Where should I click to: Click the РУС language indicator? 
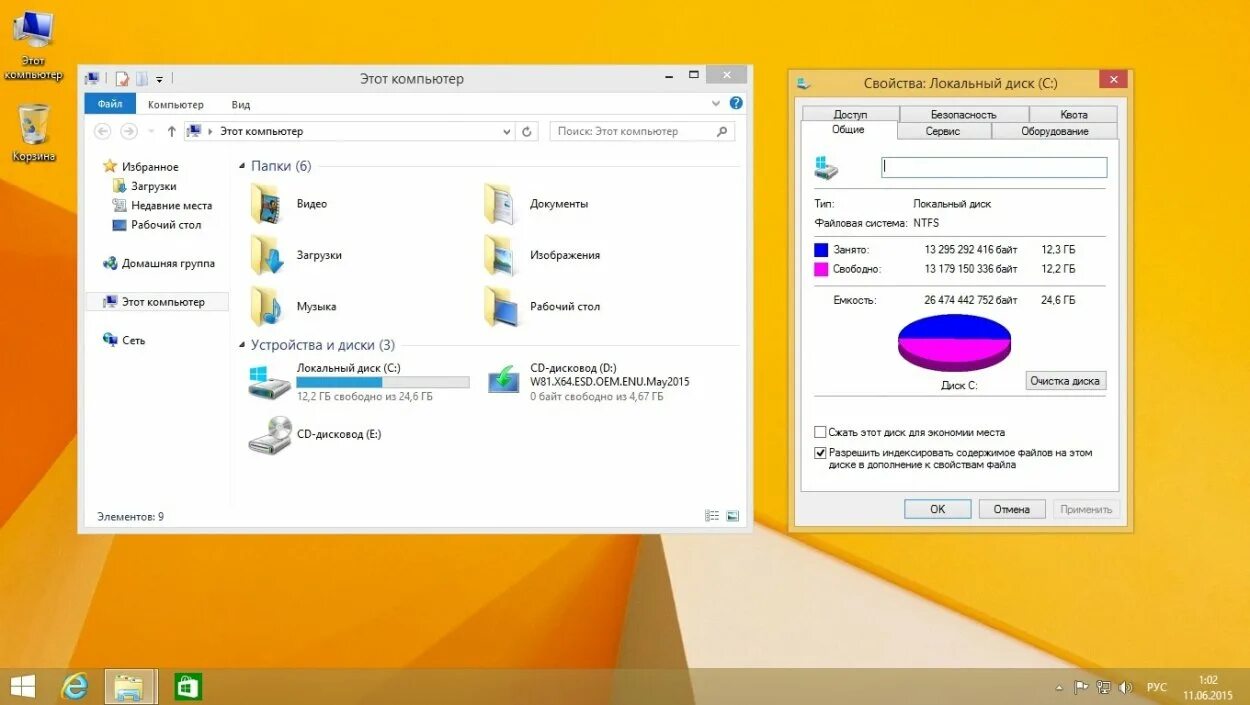click(x=1157, y=687)
